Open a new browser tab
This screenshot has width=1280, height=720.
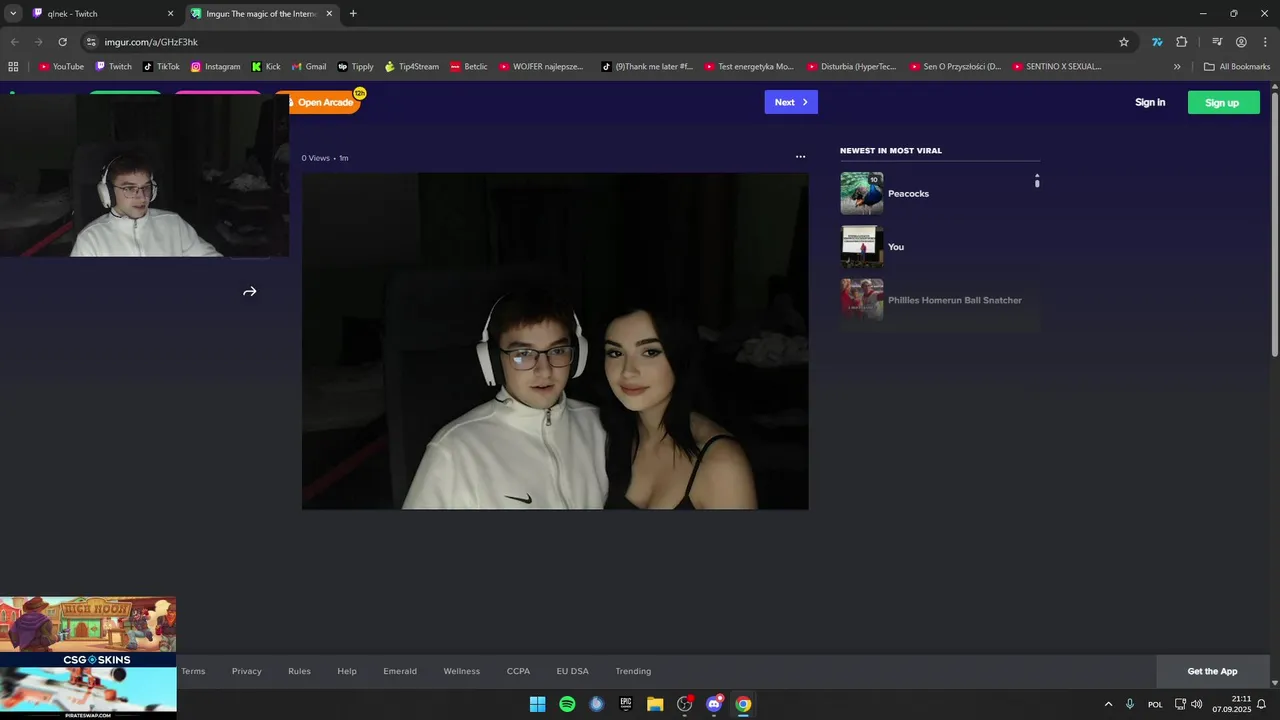pyautogui.click(x=353, y=14)
